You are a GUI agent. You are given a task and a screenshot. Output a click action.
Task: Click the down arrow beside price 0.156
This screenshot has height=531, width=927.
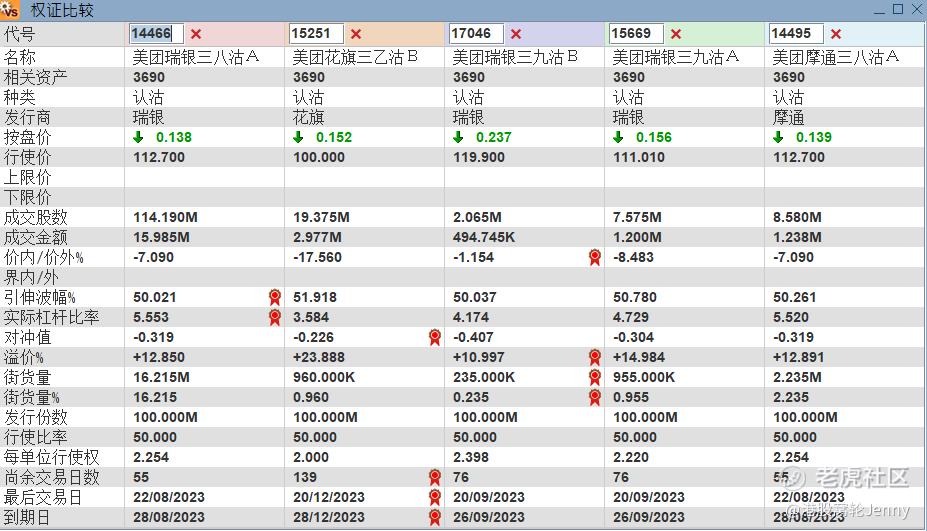click(618, 137)
